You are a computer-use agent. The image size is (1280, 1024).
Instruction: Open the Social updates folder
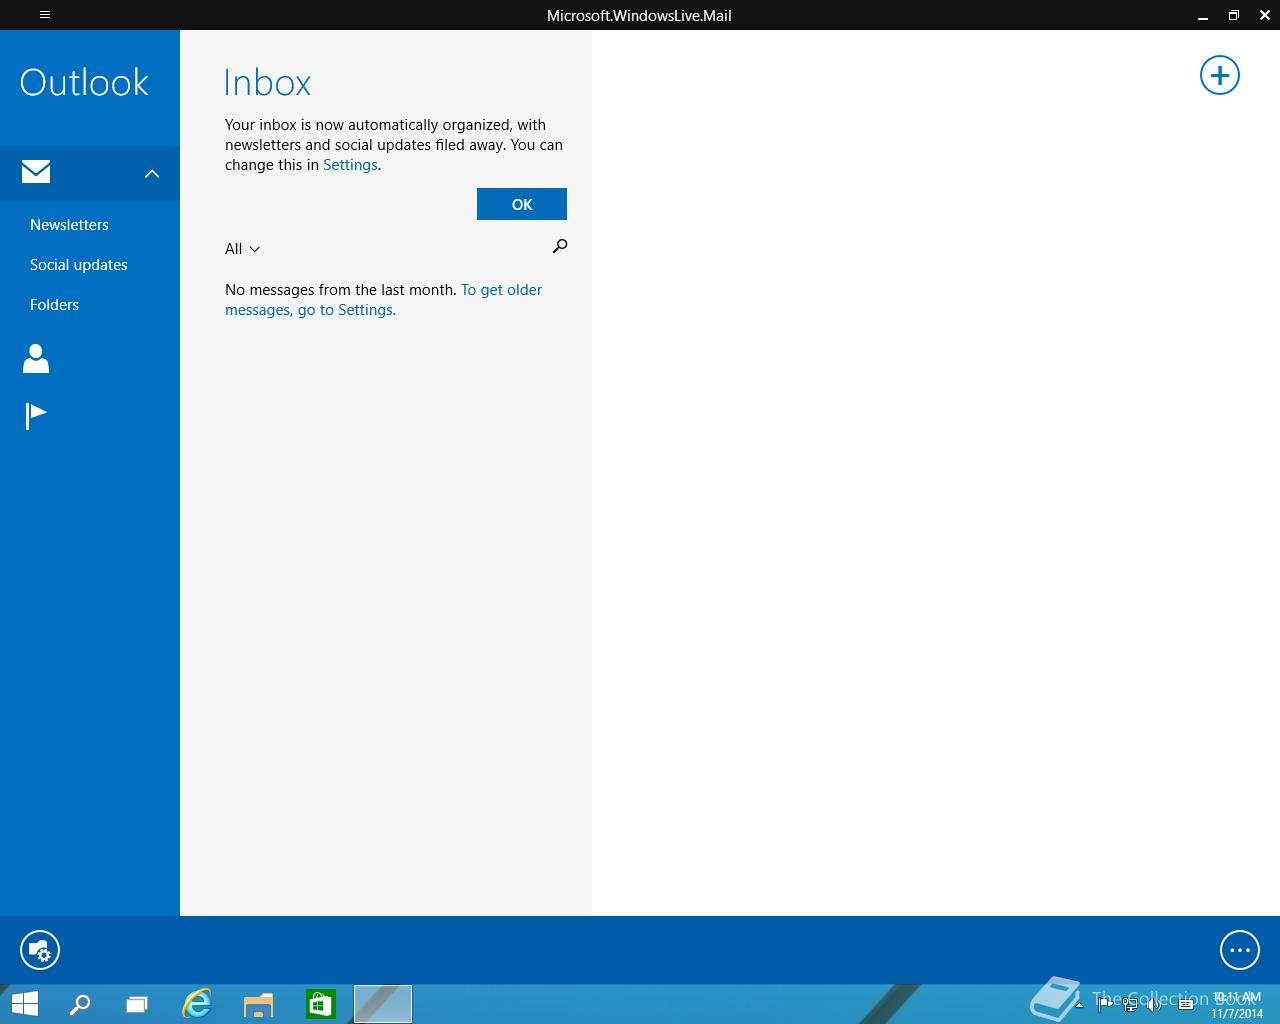pos(79,265)
